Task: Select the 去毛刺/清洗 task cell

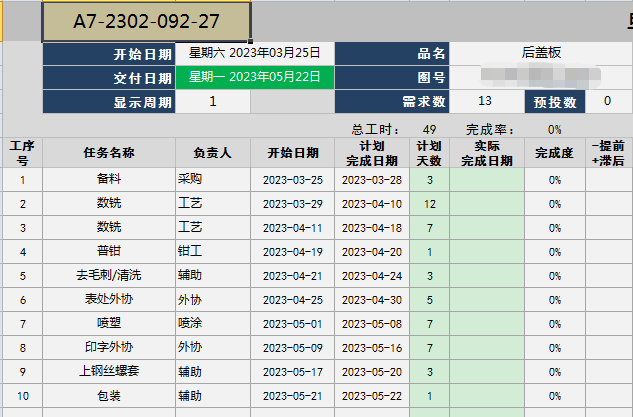Action: (x=109, y=276)
